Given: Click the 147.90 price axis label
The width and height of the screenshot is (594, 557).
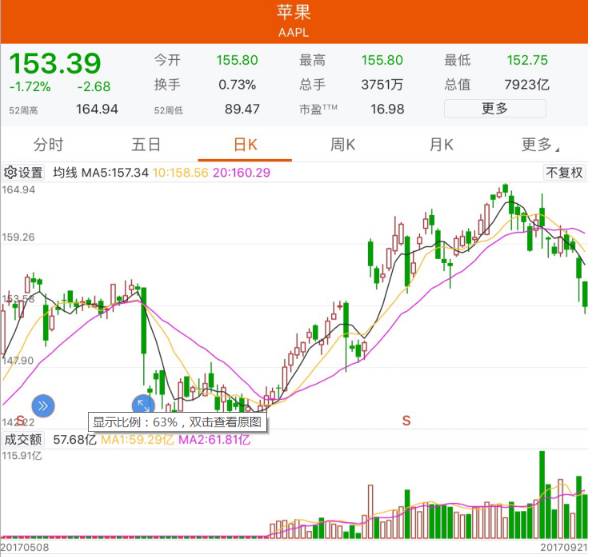Looking at the screenshot, I should tap(18, 361).
